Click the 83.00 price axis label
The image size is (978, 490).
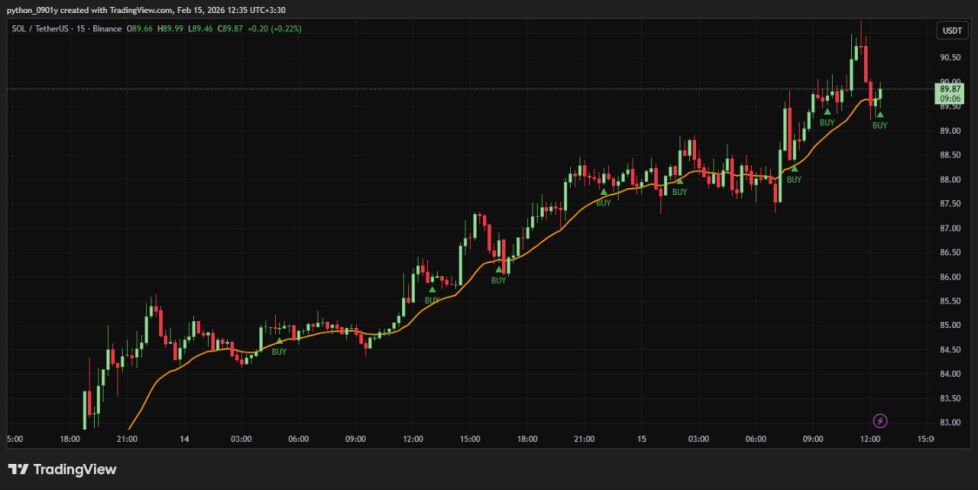click(x=951, y=423)
